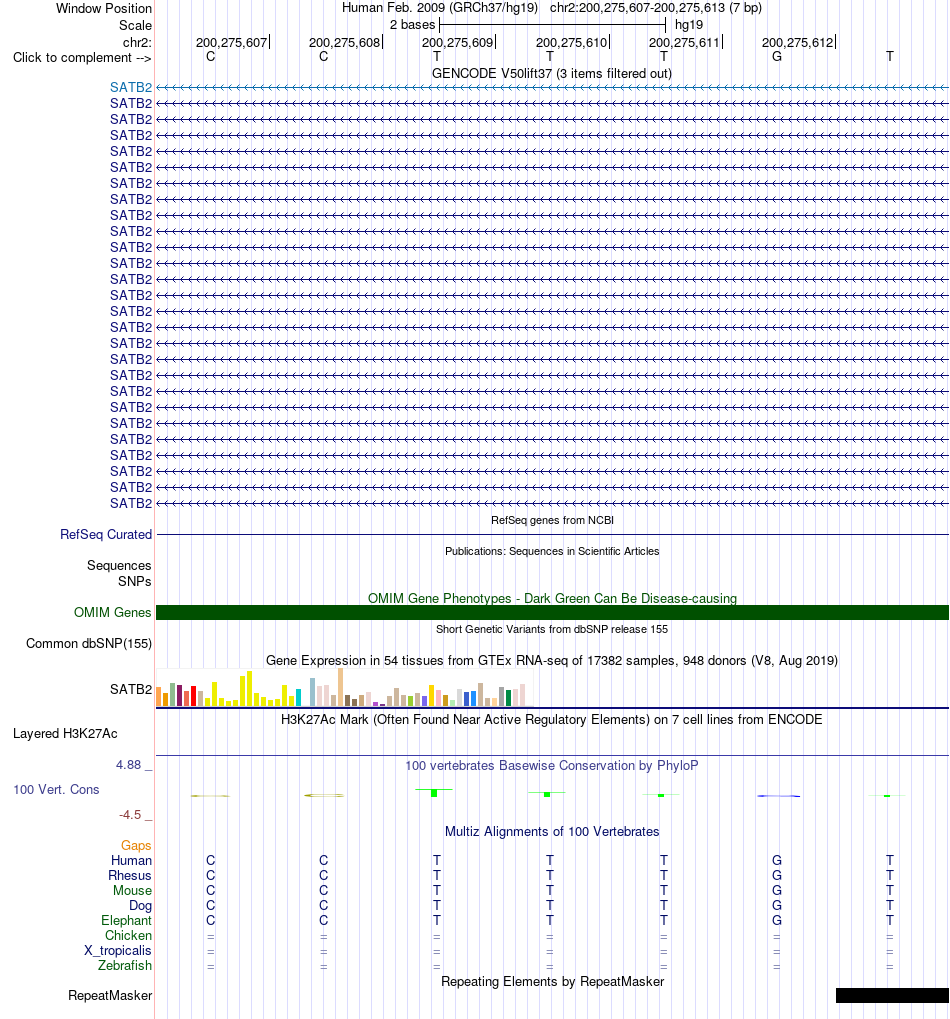Image resolution: width=950 pixels, height=1019 pixels.
Task: Click the black RepeatMasker repeat block
Action: [x=892, y=995]
